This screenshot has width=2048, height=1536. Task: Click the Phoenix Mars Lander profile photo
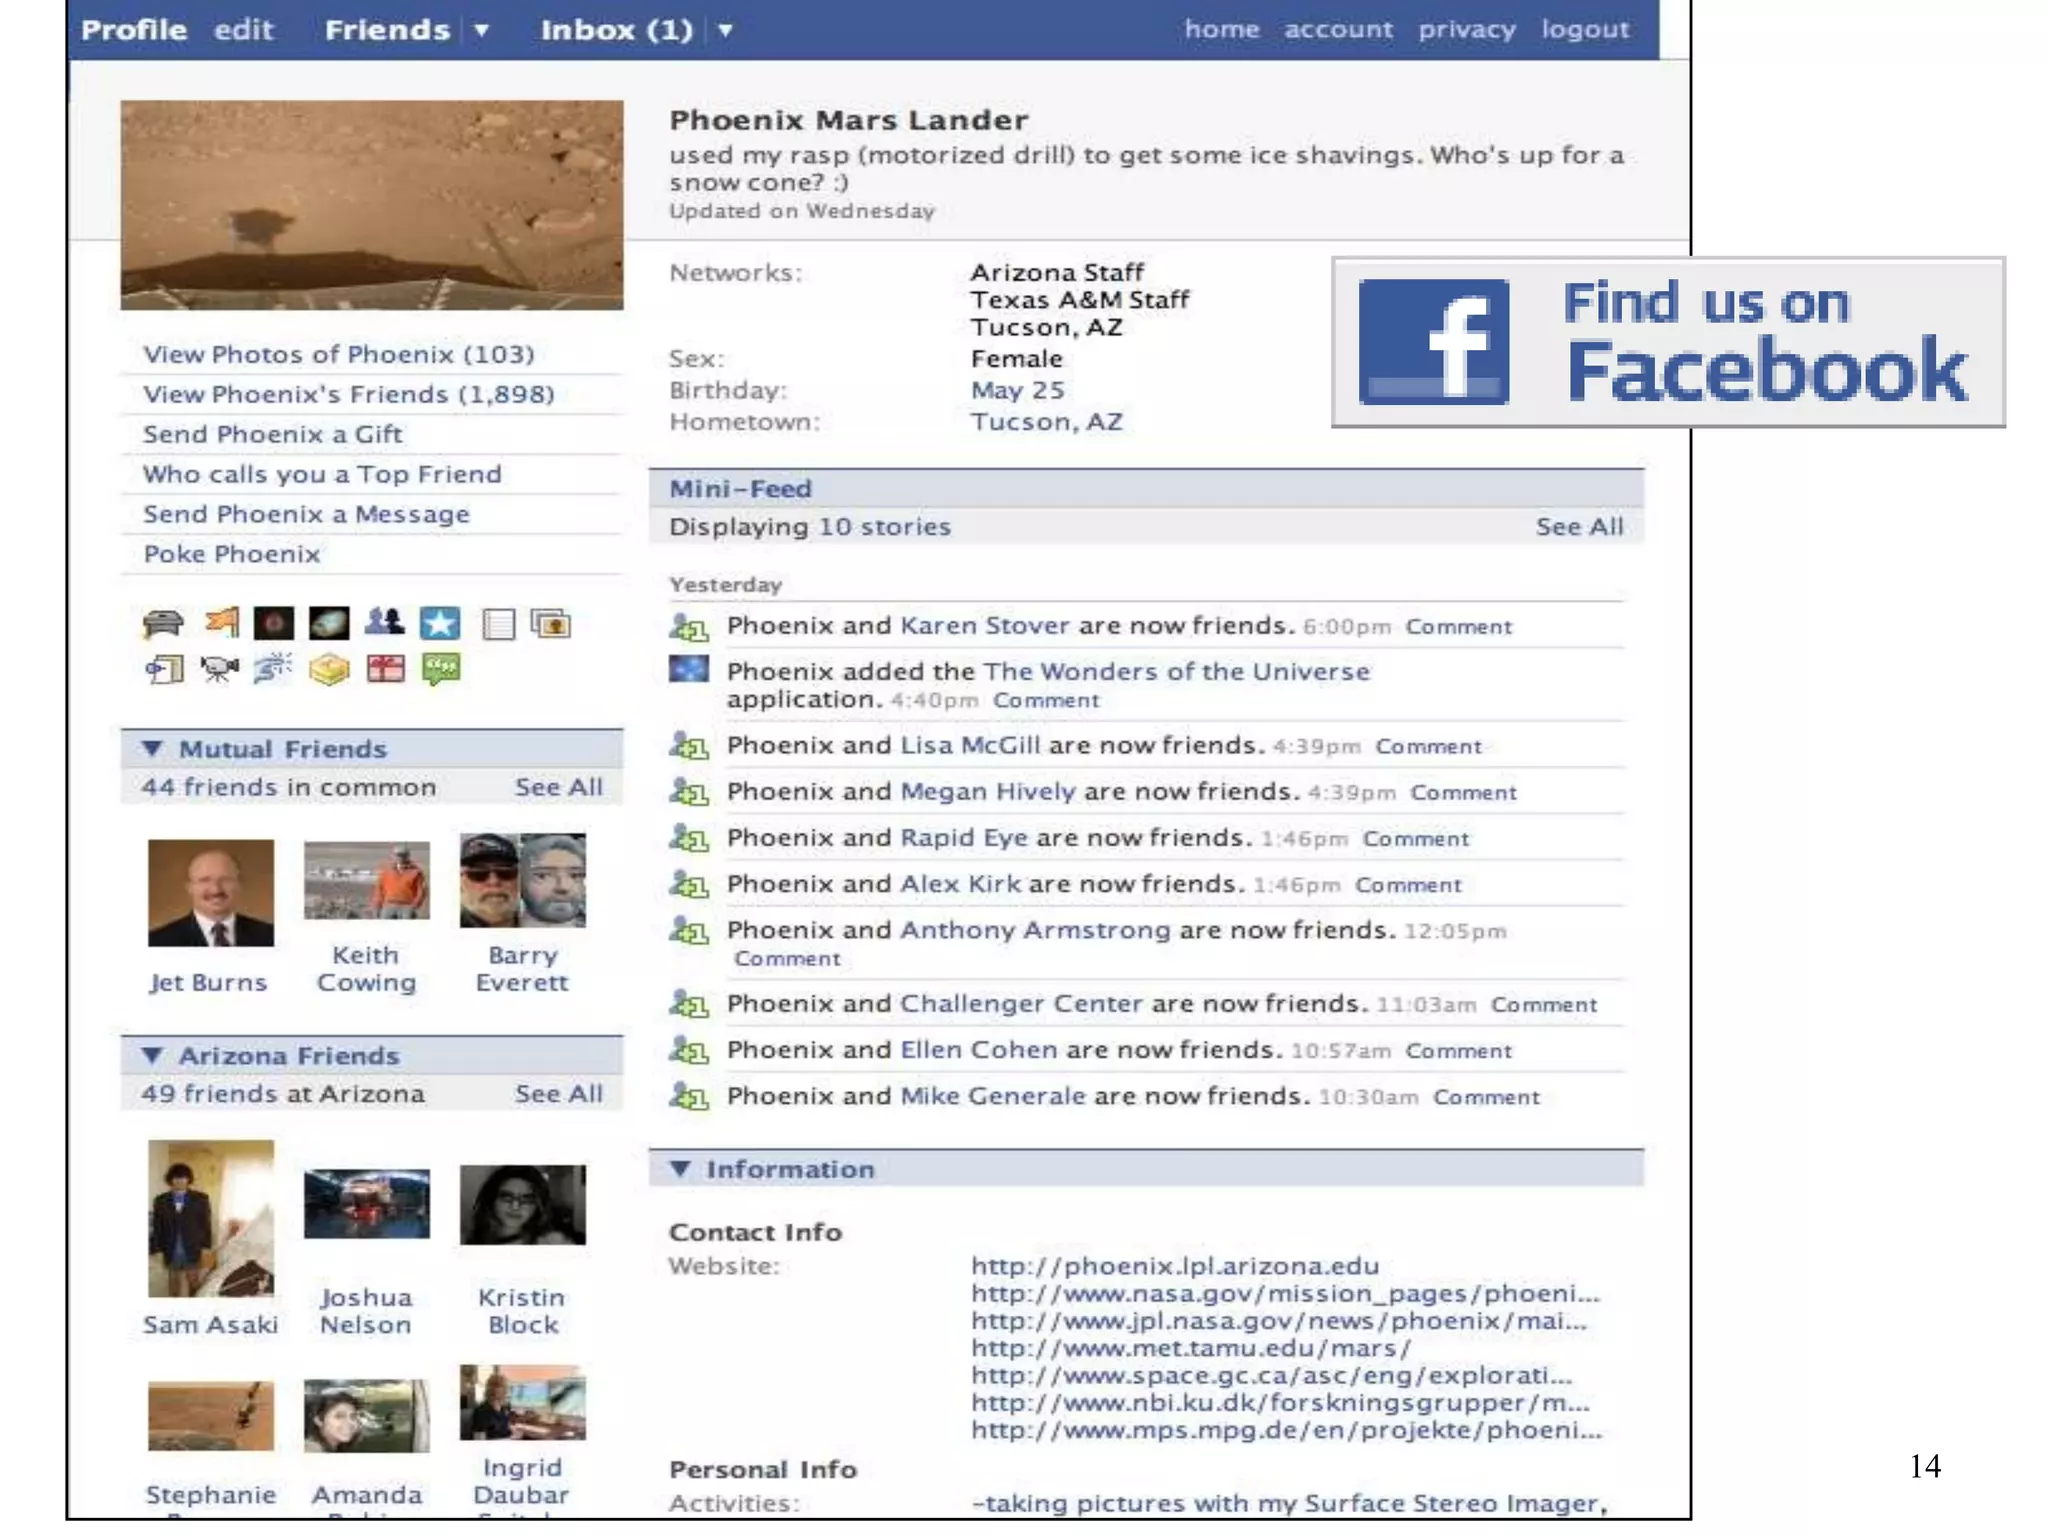point(372,205)
